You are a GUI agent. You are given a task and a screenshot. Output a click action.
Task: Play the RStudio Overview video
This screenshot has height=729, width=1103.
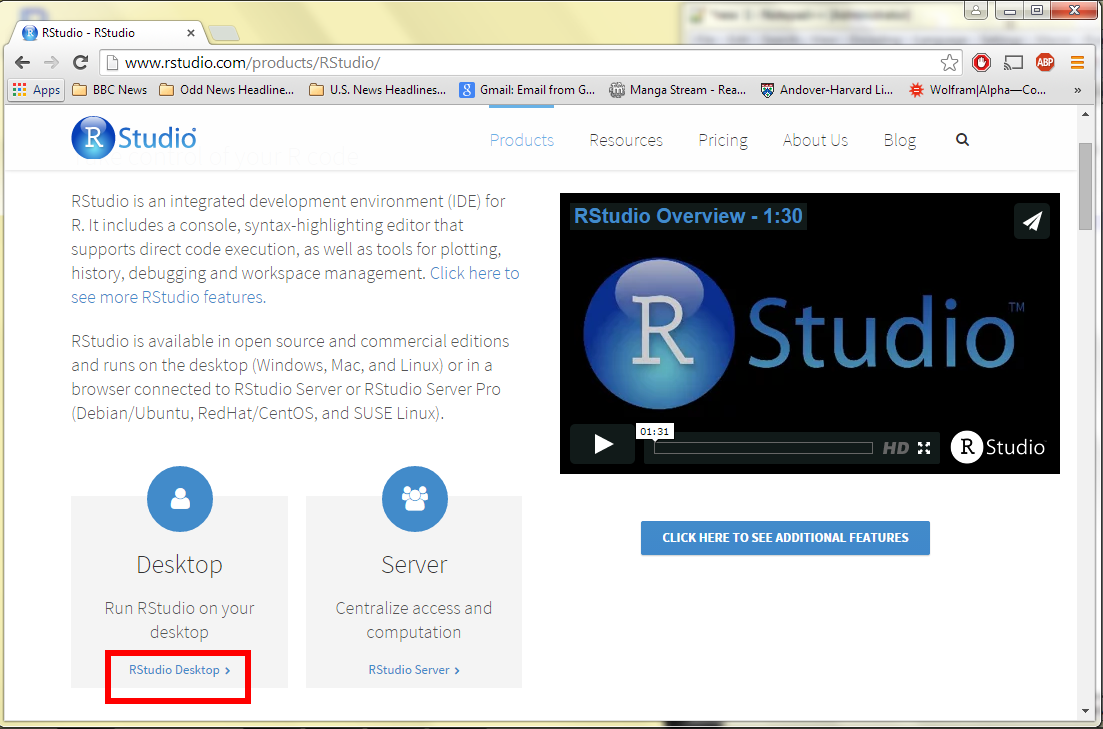click(603, 444)
